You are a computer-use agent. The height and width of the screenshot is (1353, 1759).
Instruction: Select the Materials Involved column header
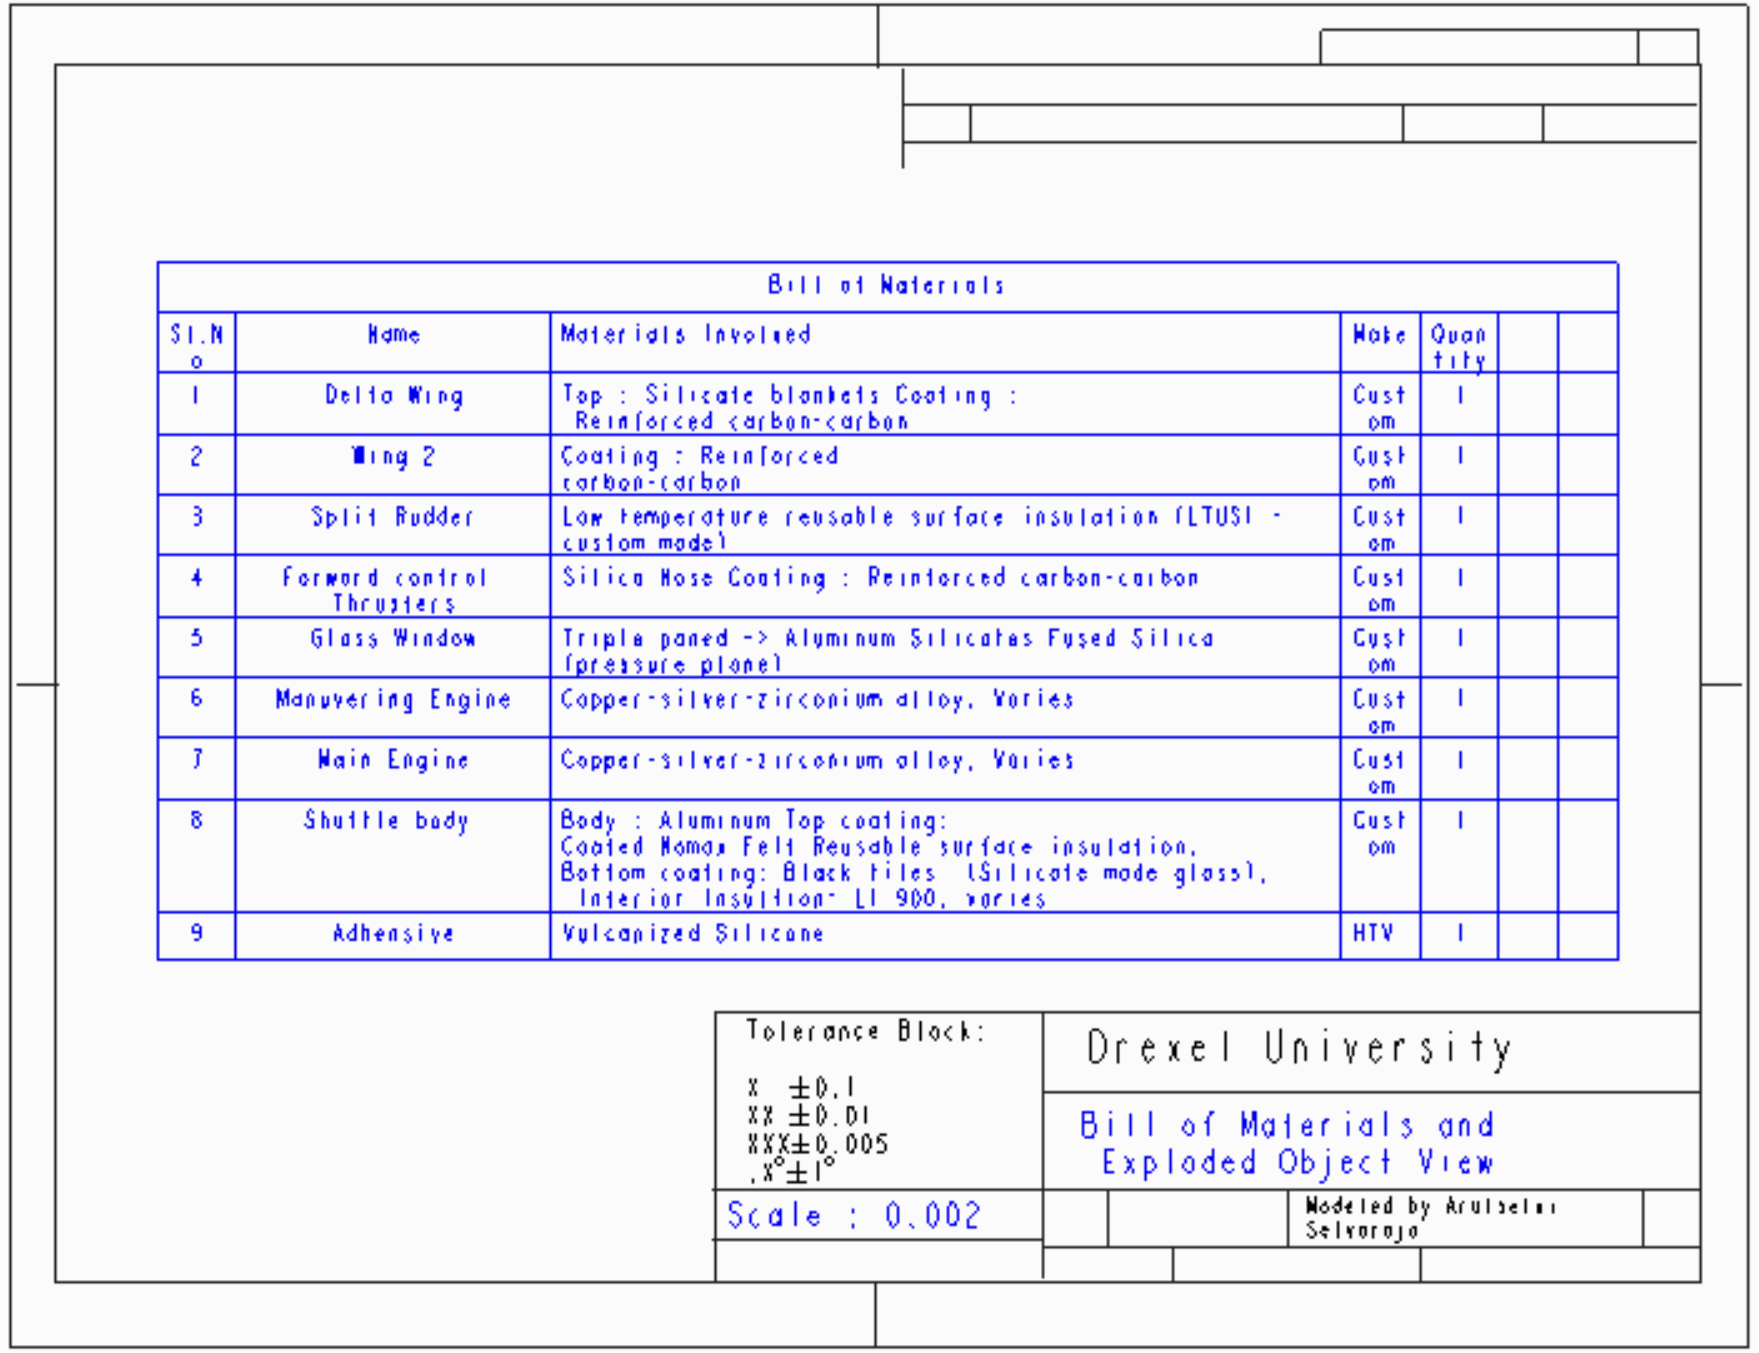[x=685, y=335]
